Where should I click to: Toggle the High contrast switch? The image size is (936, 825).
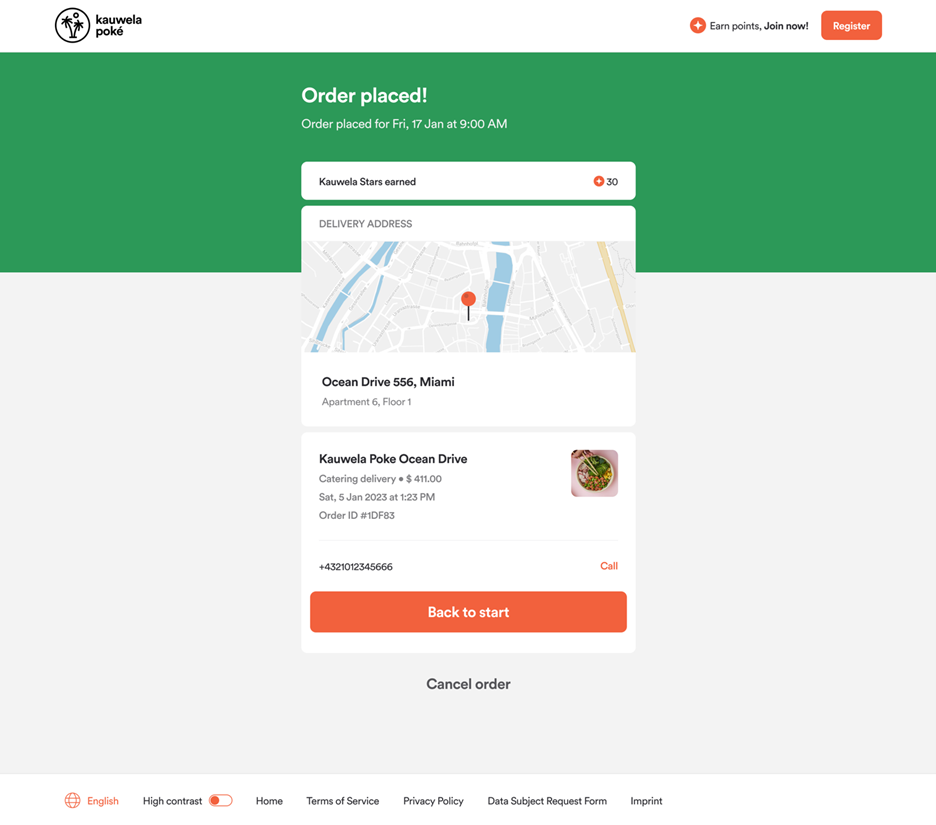coord(220,801)
